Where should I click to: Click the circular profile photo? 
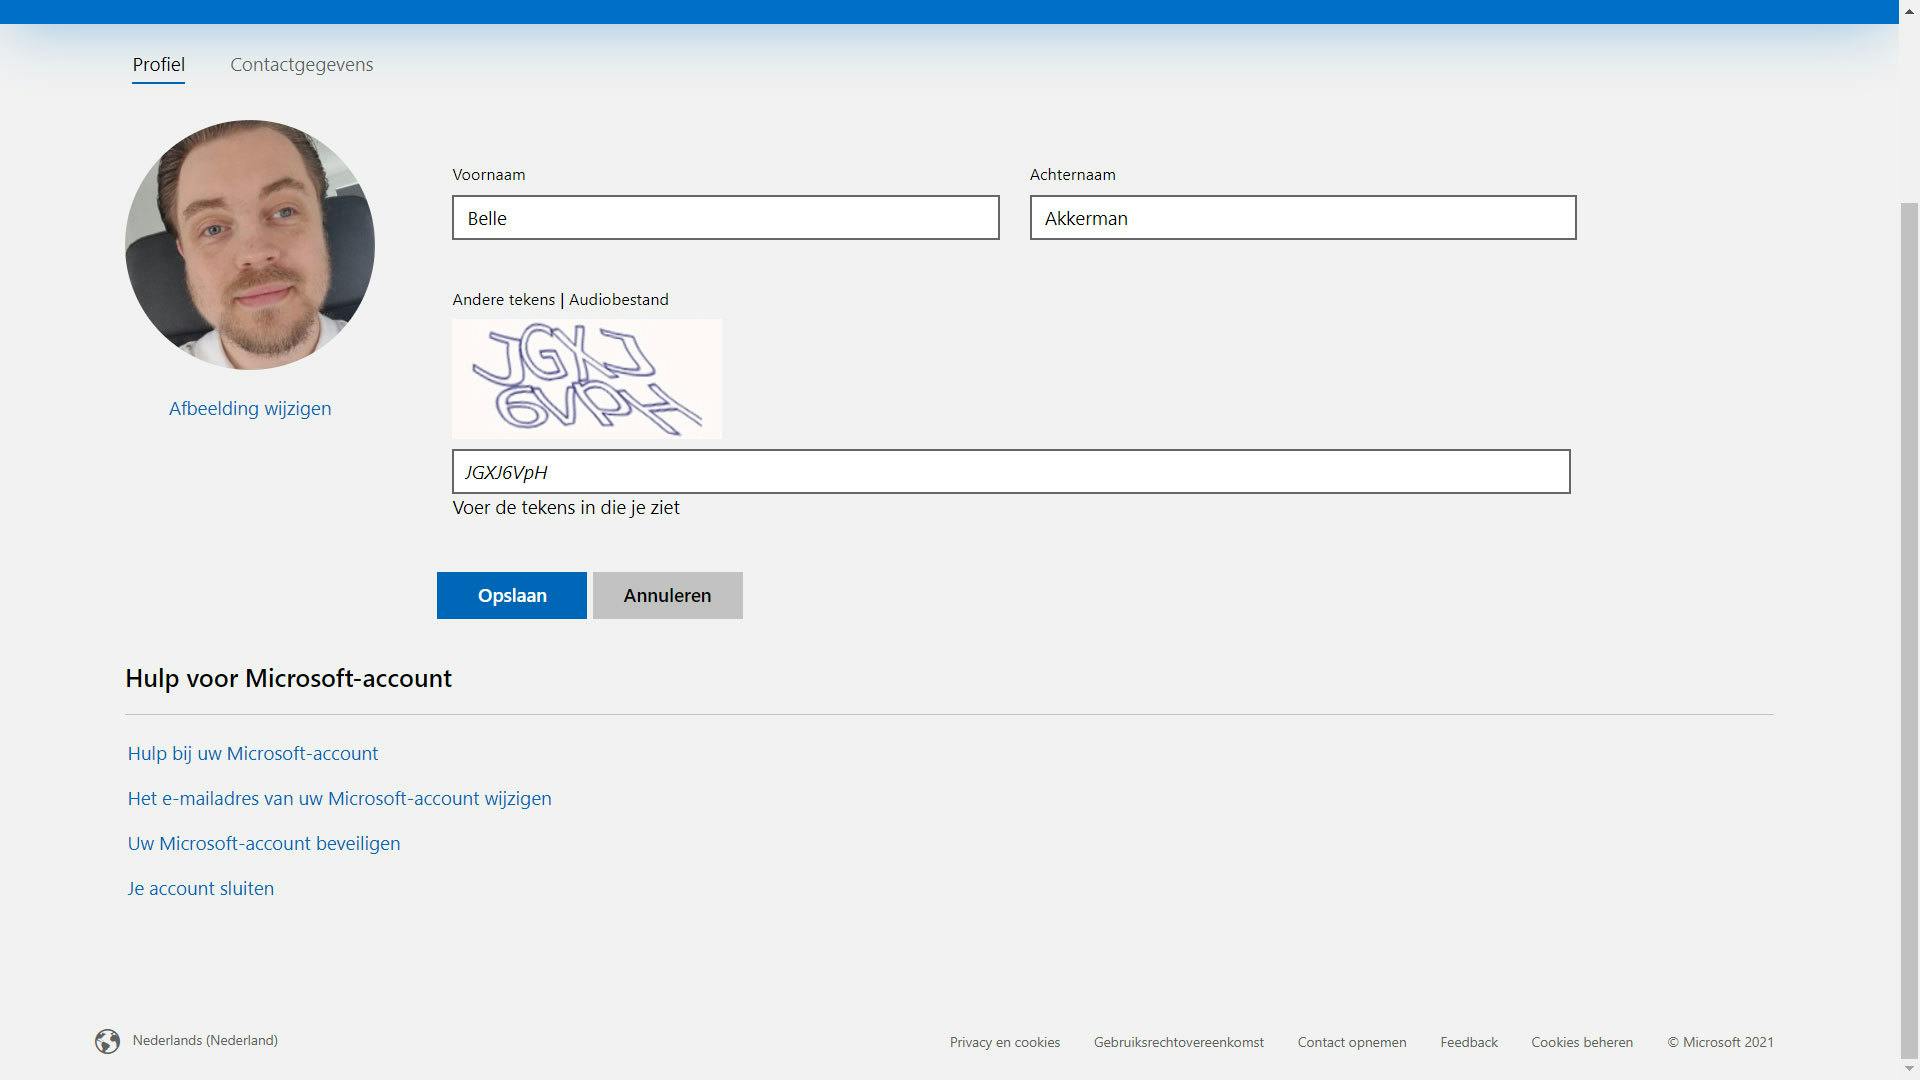(x=250, y=245)
